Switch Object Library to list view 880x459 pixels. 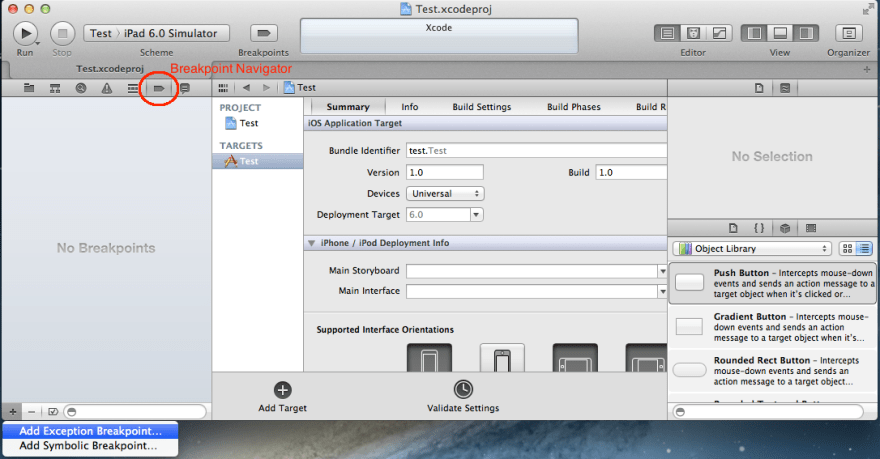pos(864,248)
